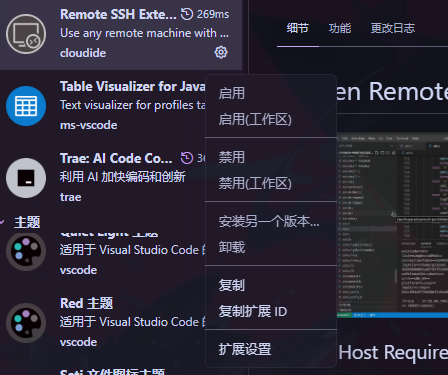The height and width of the screenshot is (375, 448).
Task: Click the Host Require heading in details
Action: pyautogui.click(x=393, y=353)
